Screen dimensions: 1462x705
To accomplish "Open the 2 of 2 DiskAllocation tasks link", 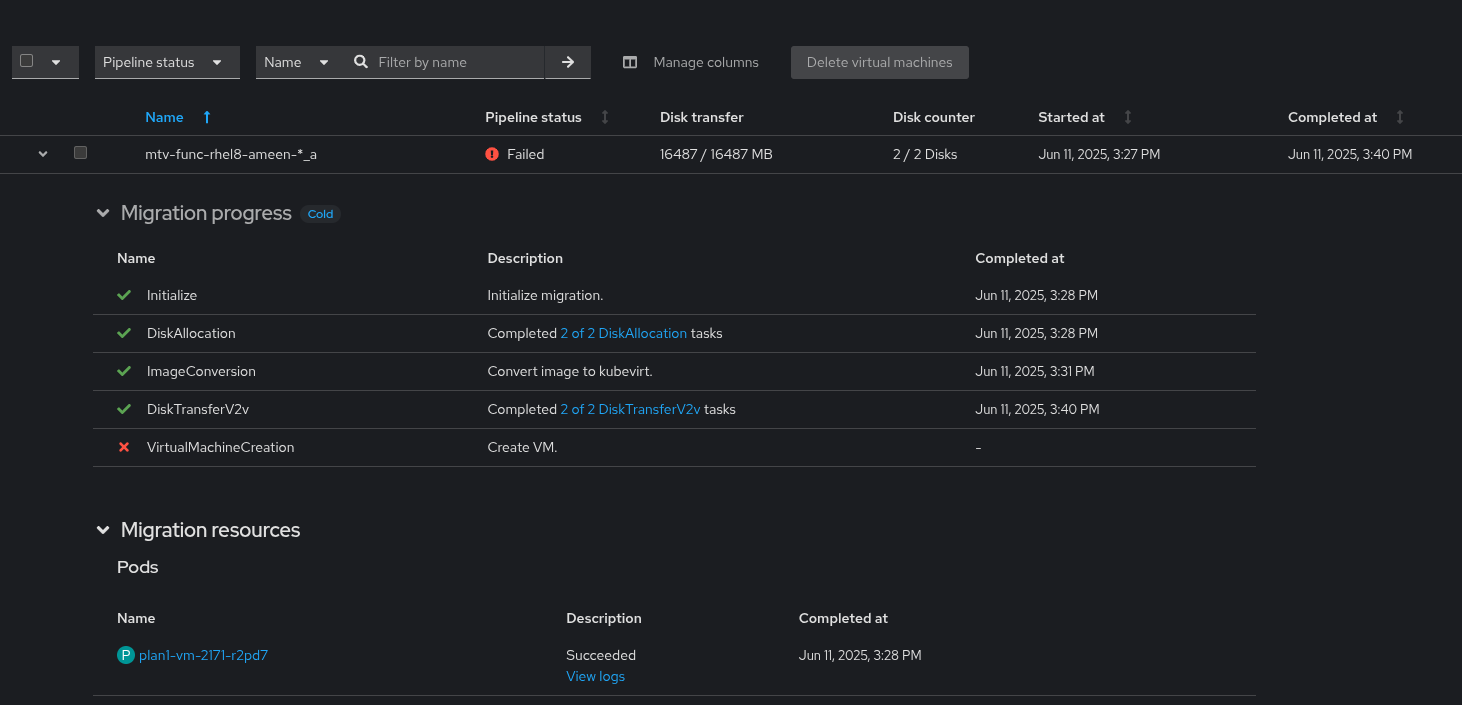I will [623, 333].
